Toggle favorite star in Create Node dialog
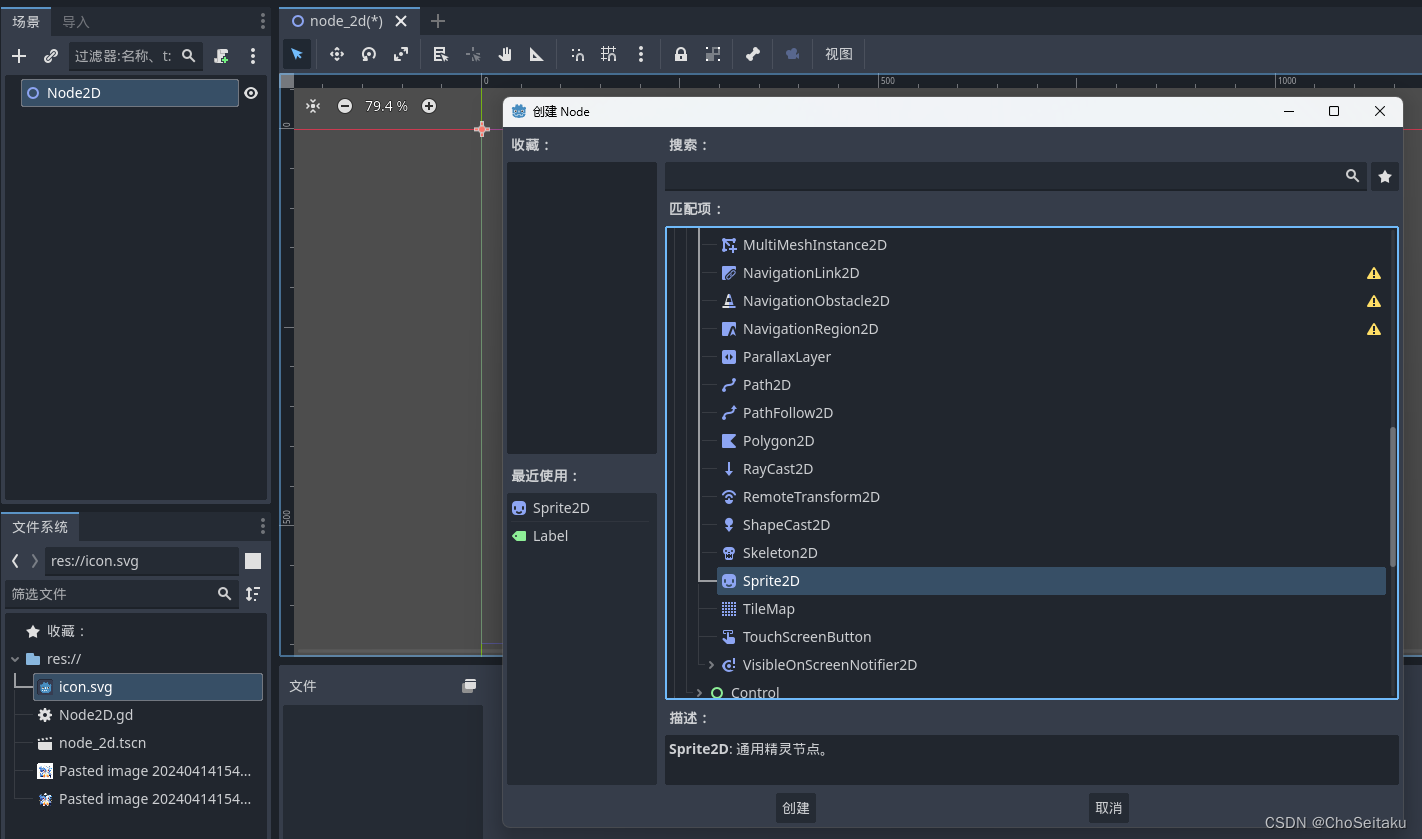Viewport: 1422px width, 839px height. [1385, 176]
